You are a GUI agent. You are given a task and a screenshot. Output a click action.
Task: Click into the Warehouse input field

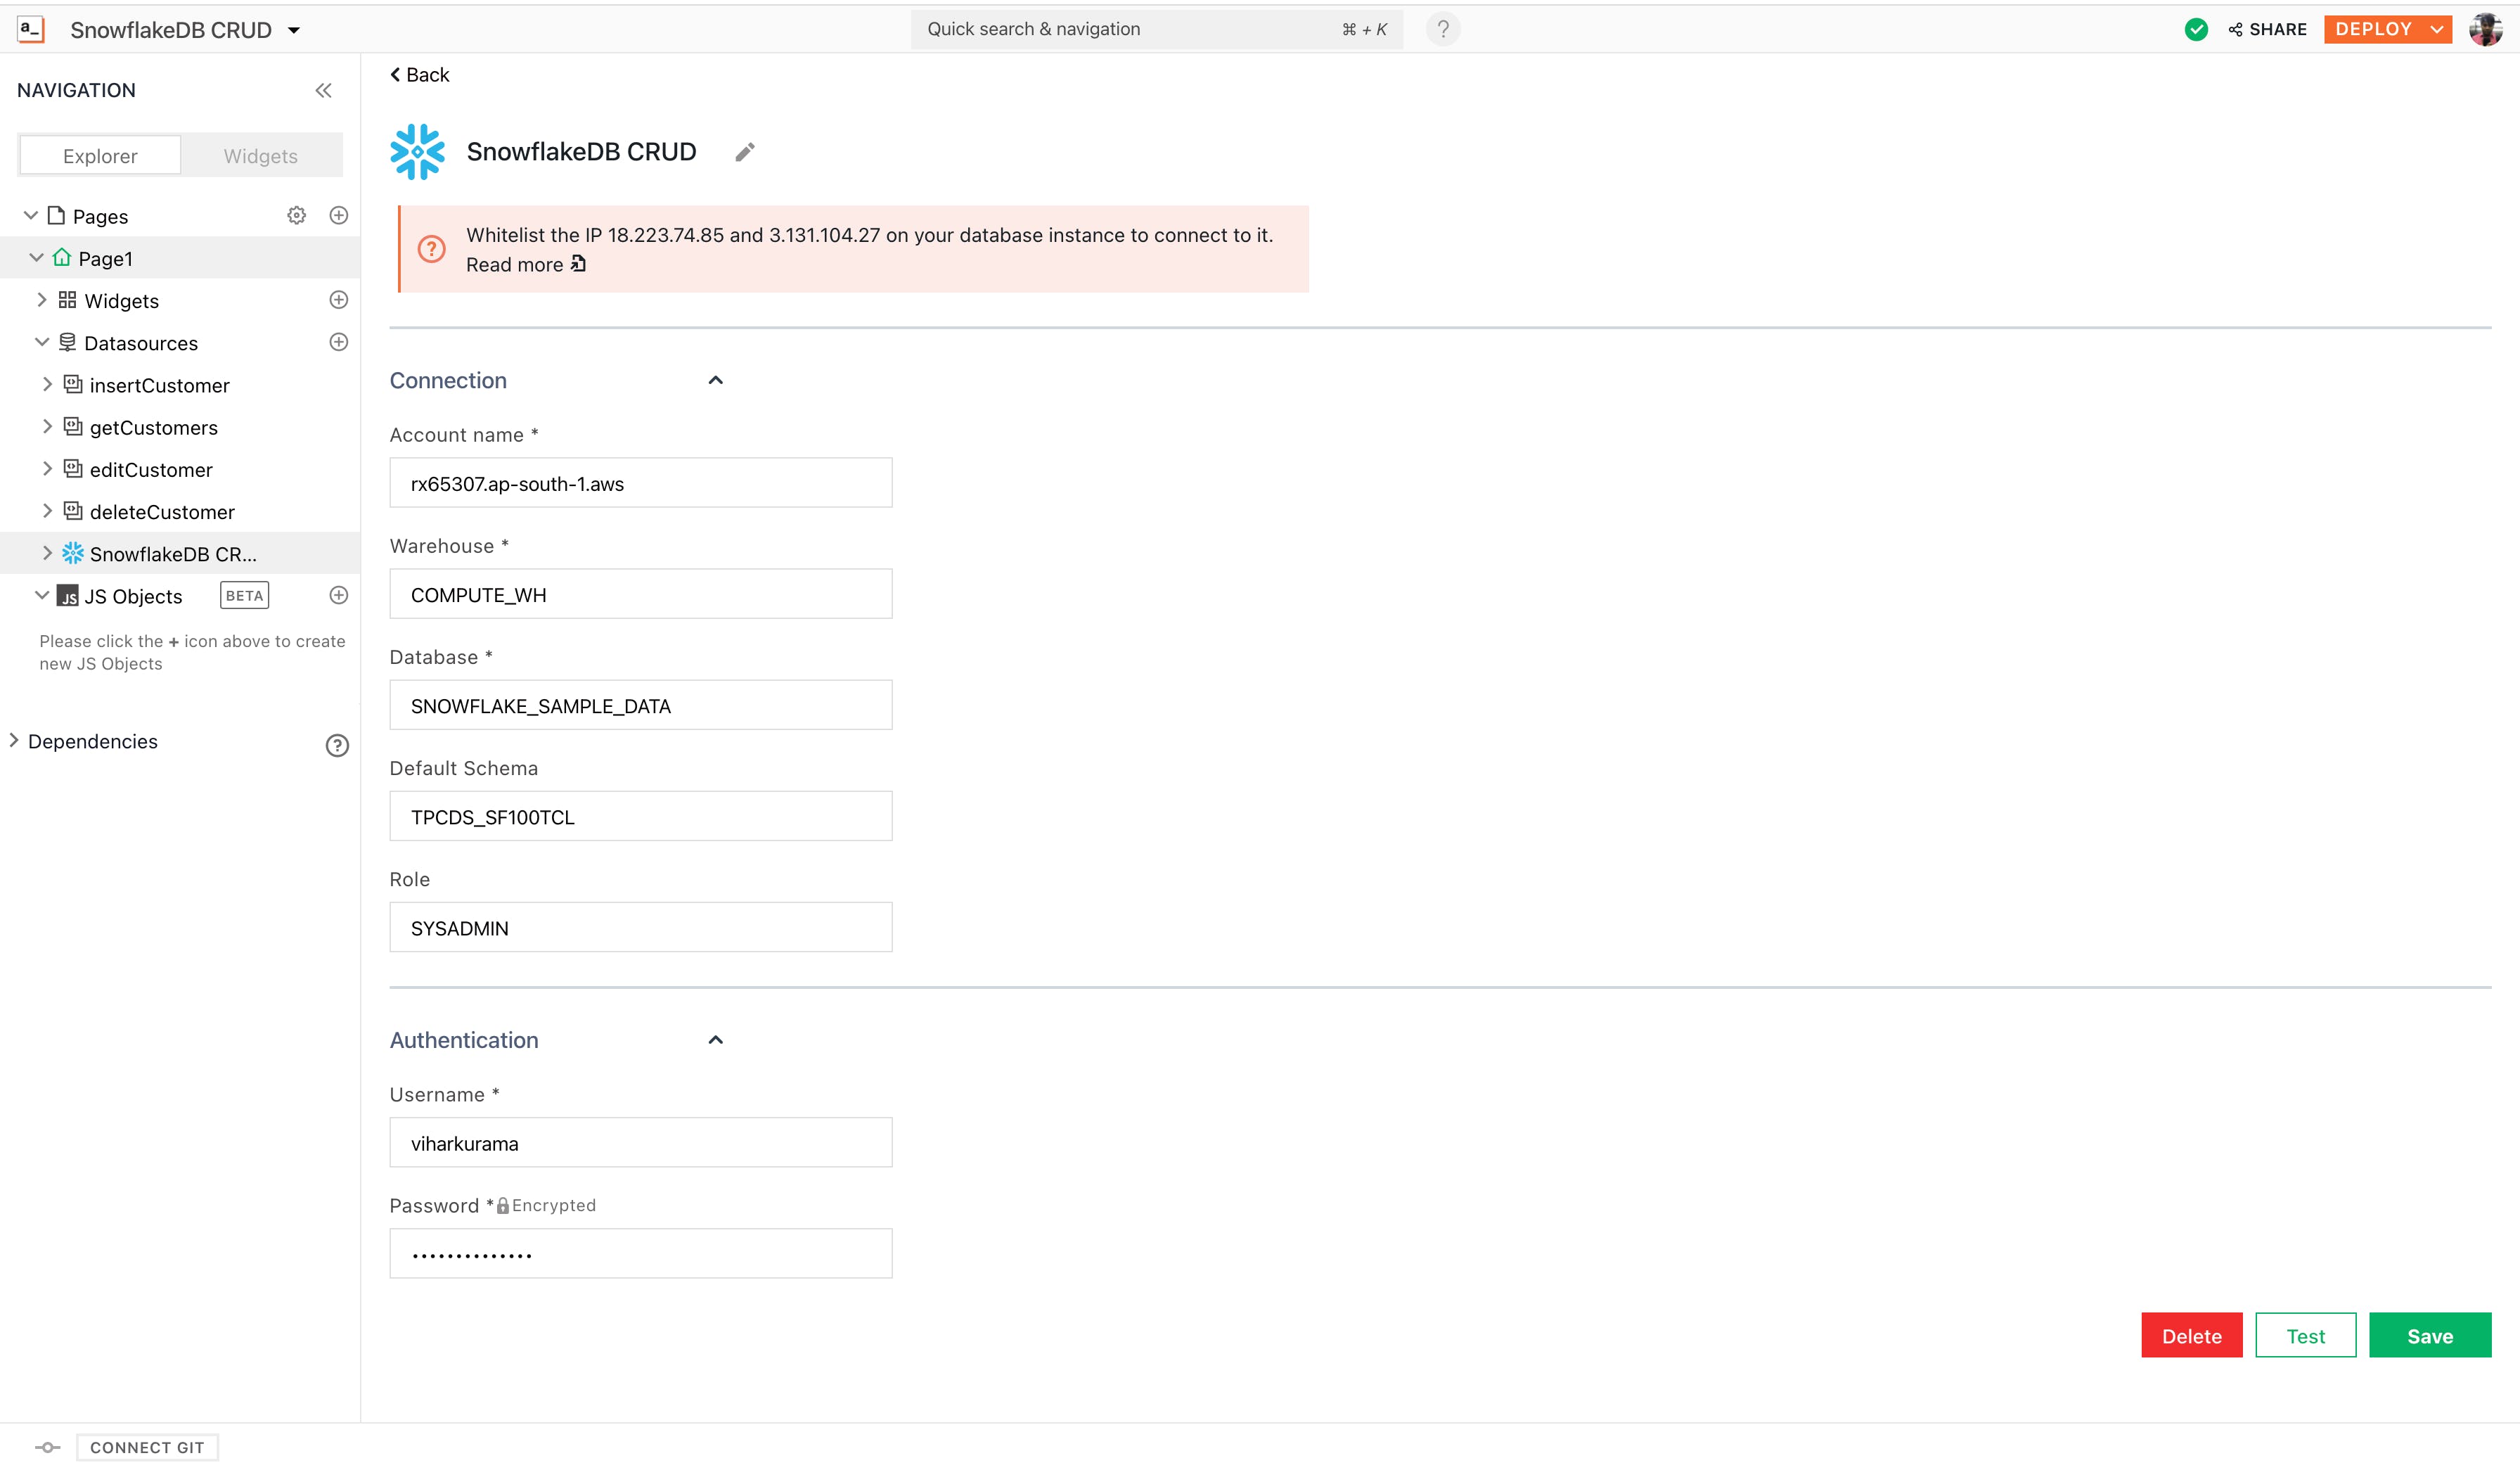pyautogui.click(x=640, y=594)
